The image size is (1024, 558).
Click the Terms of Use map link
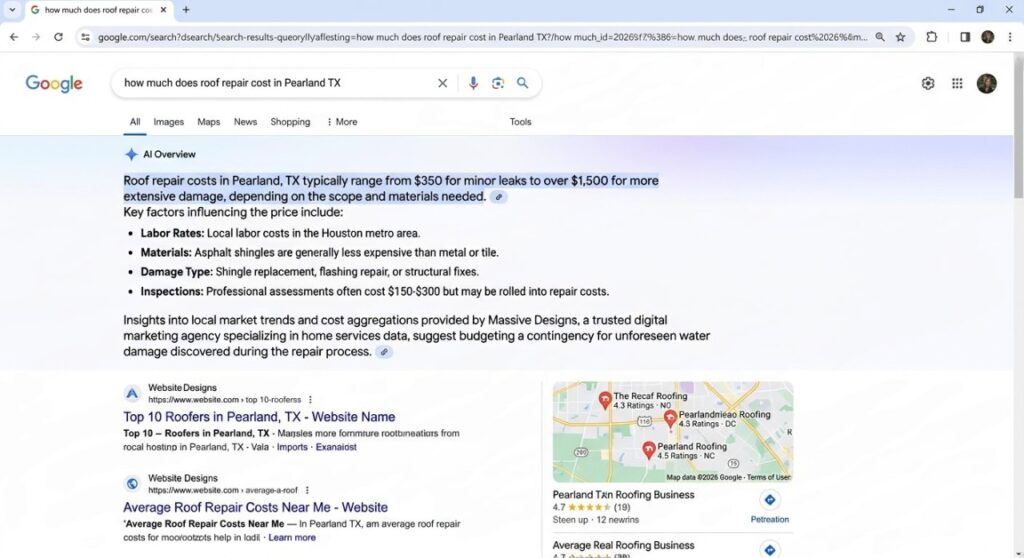769,478
